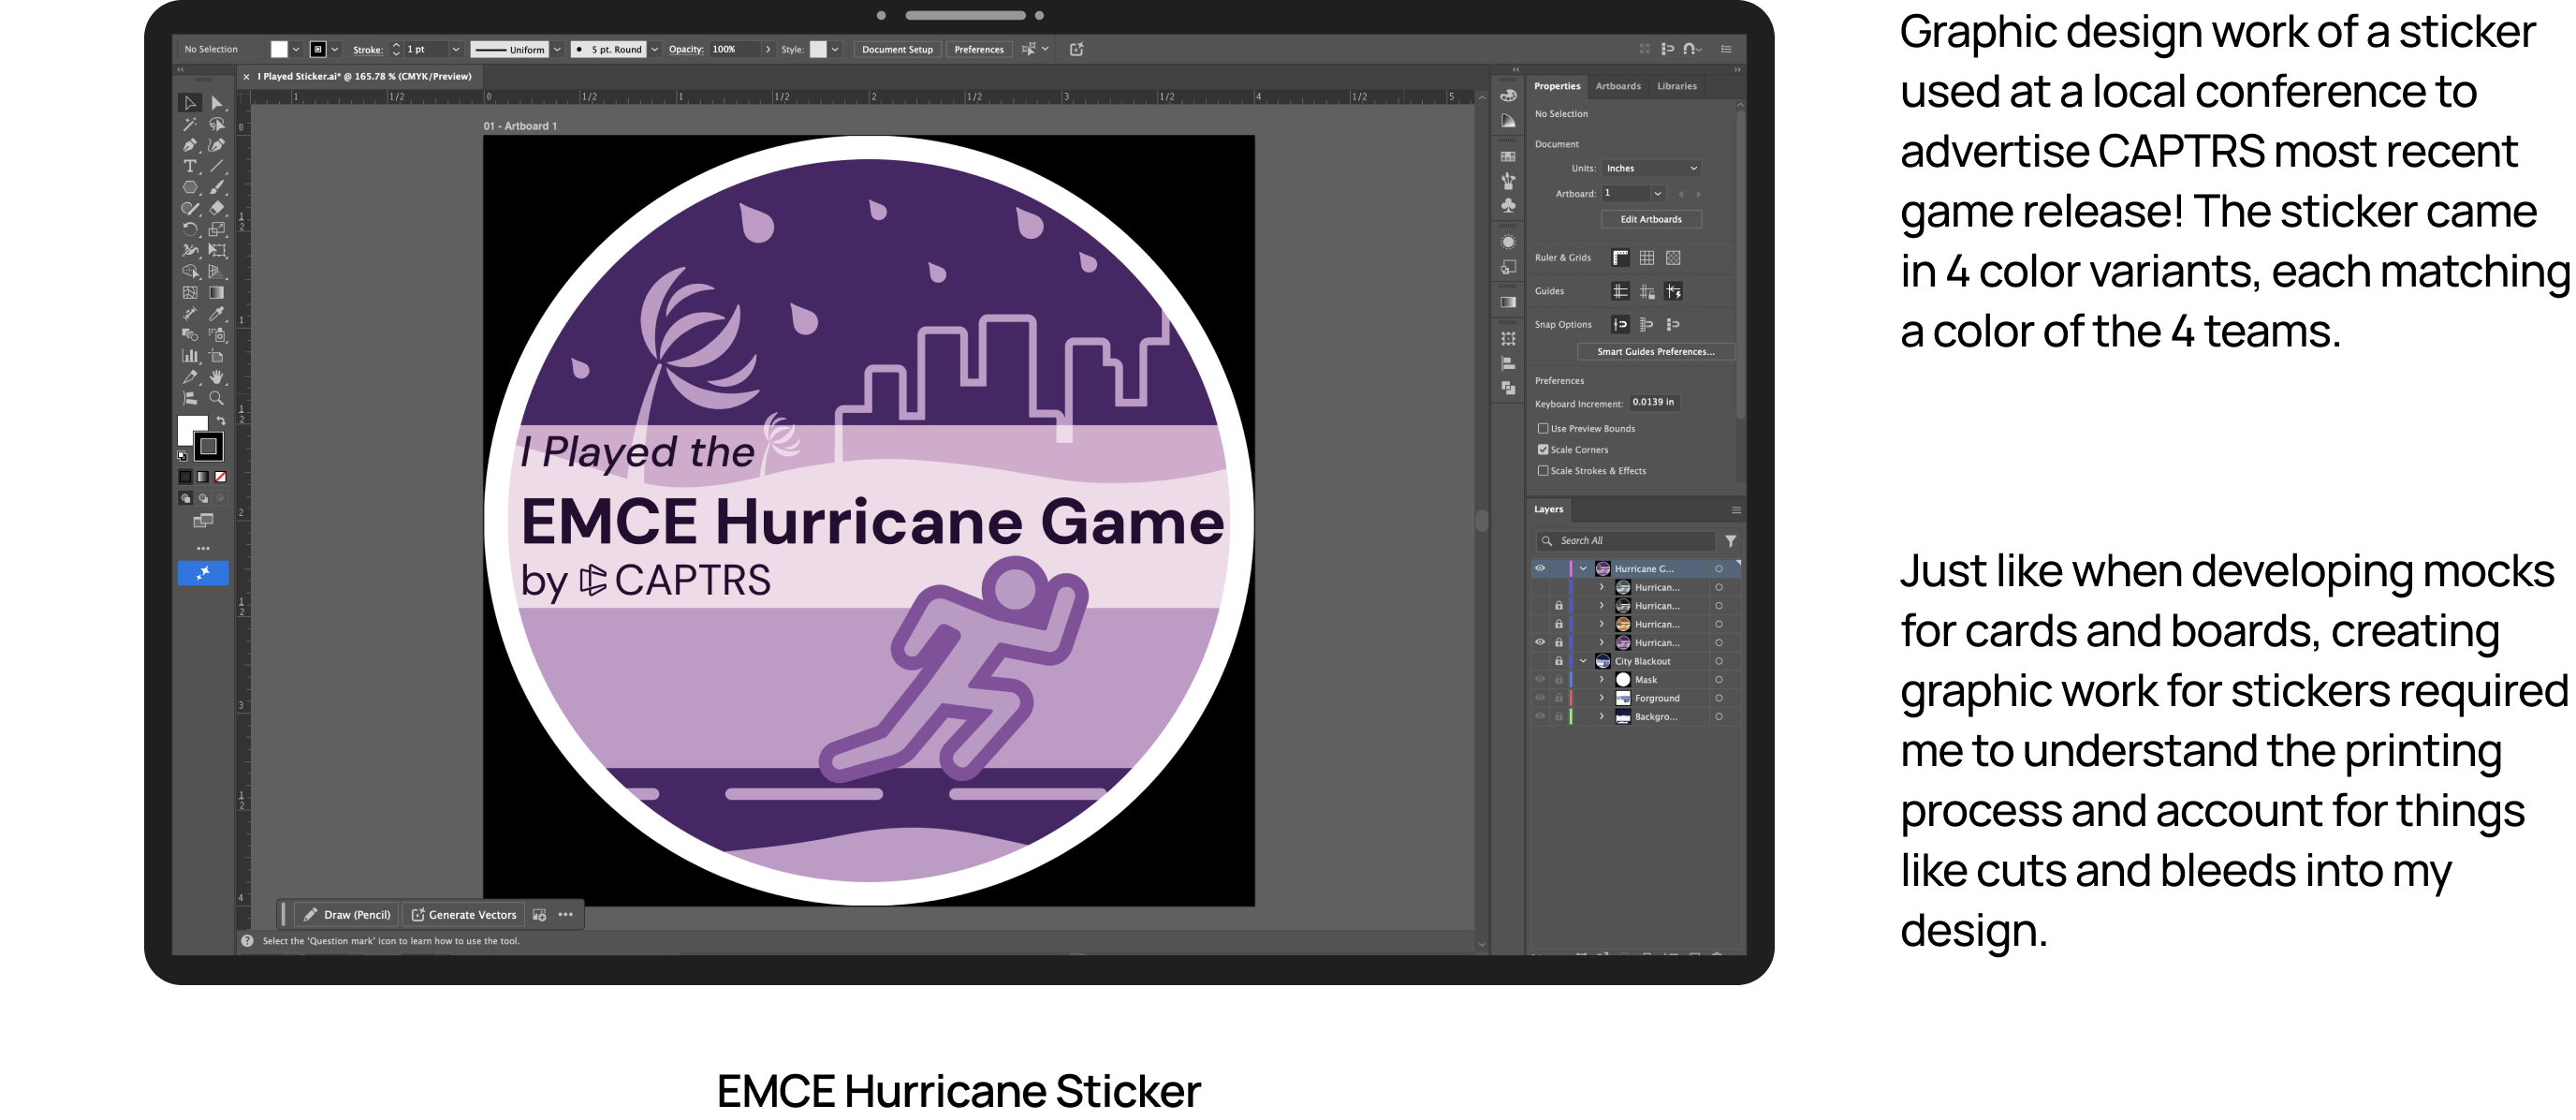Click the Document Setup button
This screenshot has width=2576, height=1120.
[896, 49]
